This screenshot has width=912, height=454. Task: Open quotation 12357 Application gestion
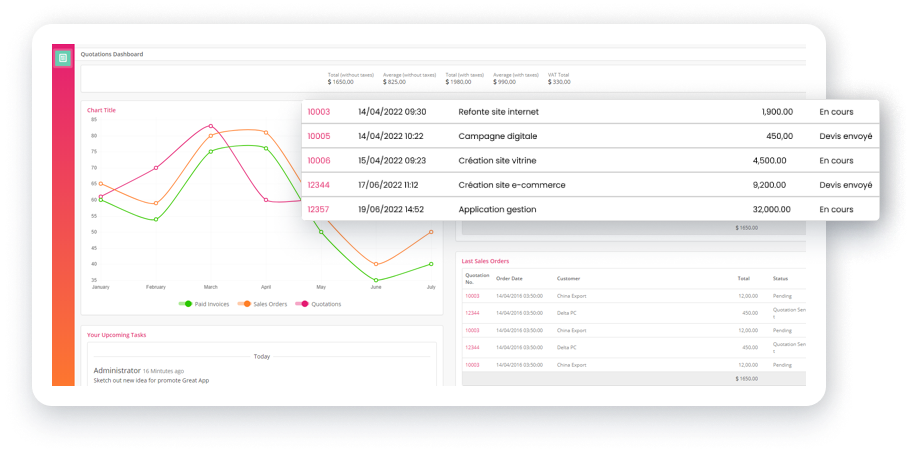tap(318, 209)
